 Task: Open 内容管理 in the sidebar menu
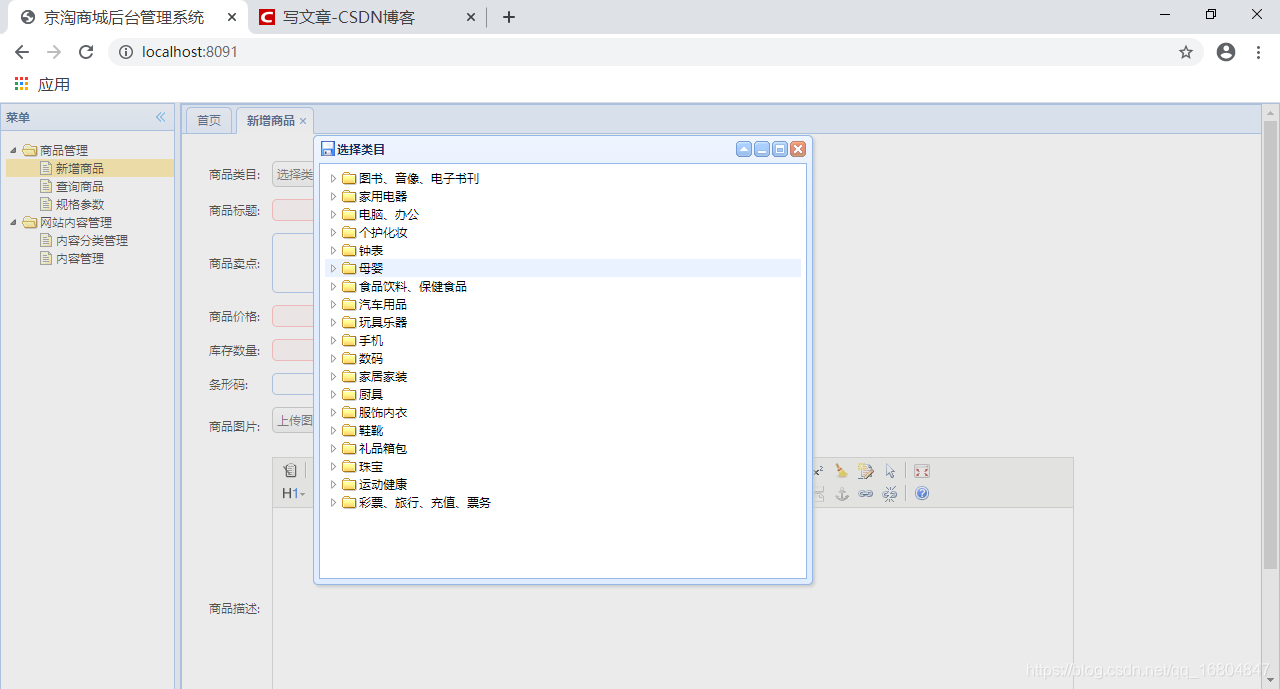tap(80, 259)
